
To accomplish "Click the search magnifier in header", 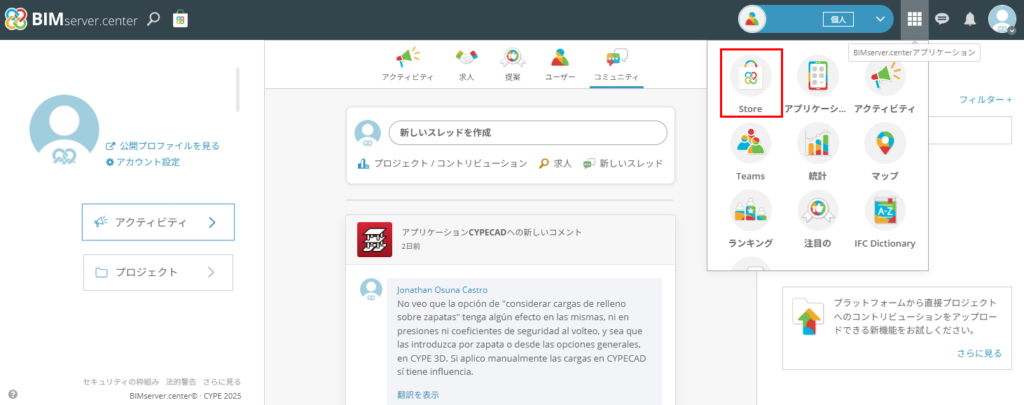I will coord(153,19).
